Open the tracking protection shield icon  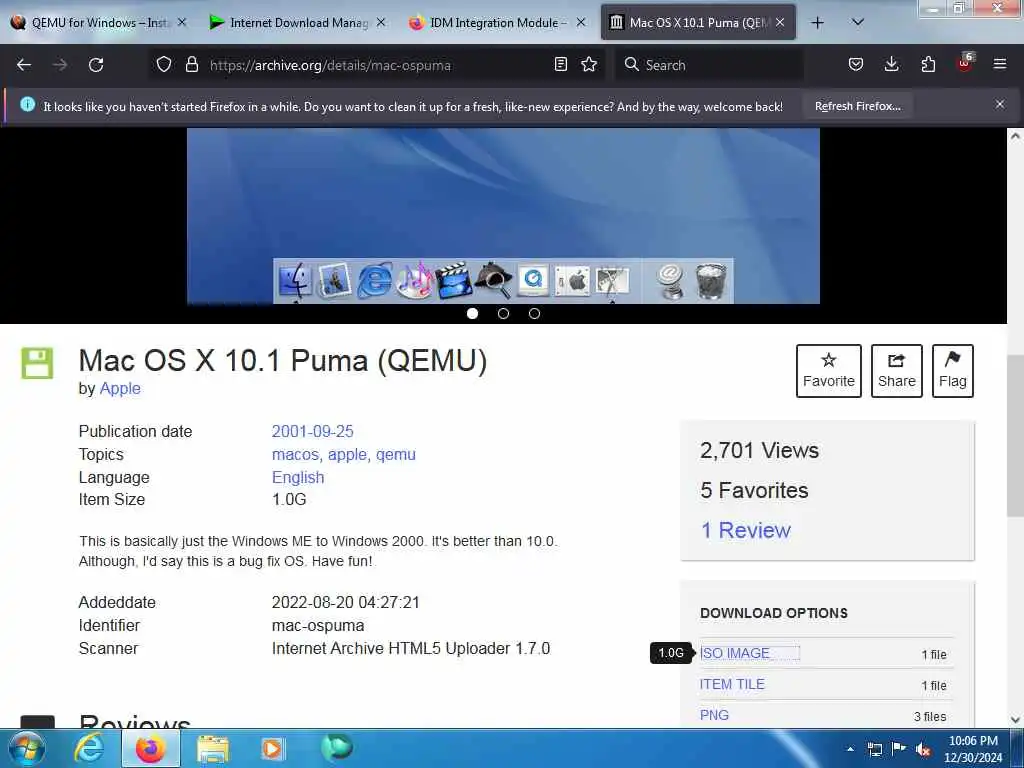pyautogui.click(x=164, y=65)
